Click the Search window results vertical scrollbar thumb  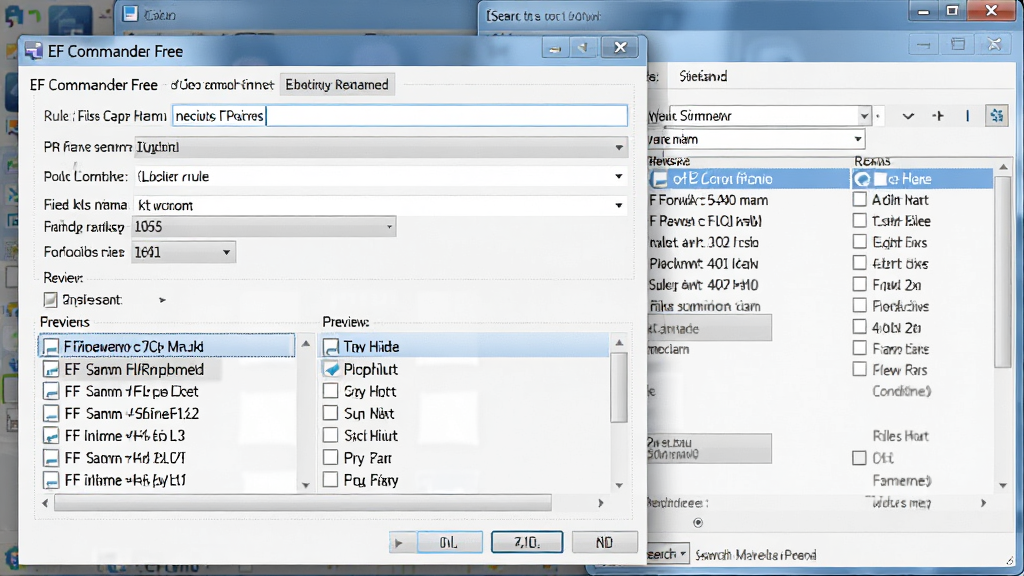click(1003, 270)
